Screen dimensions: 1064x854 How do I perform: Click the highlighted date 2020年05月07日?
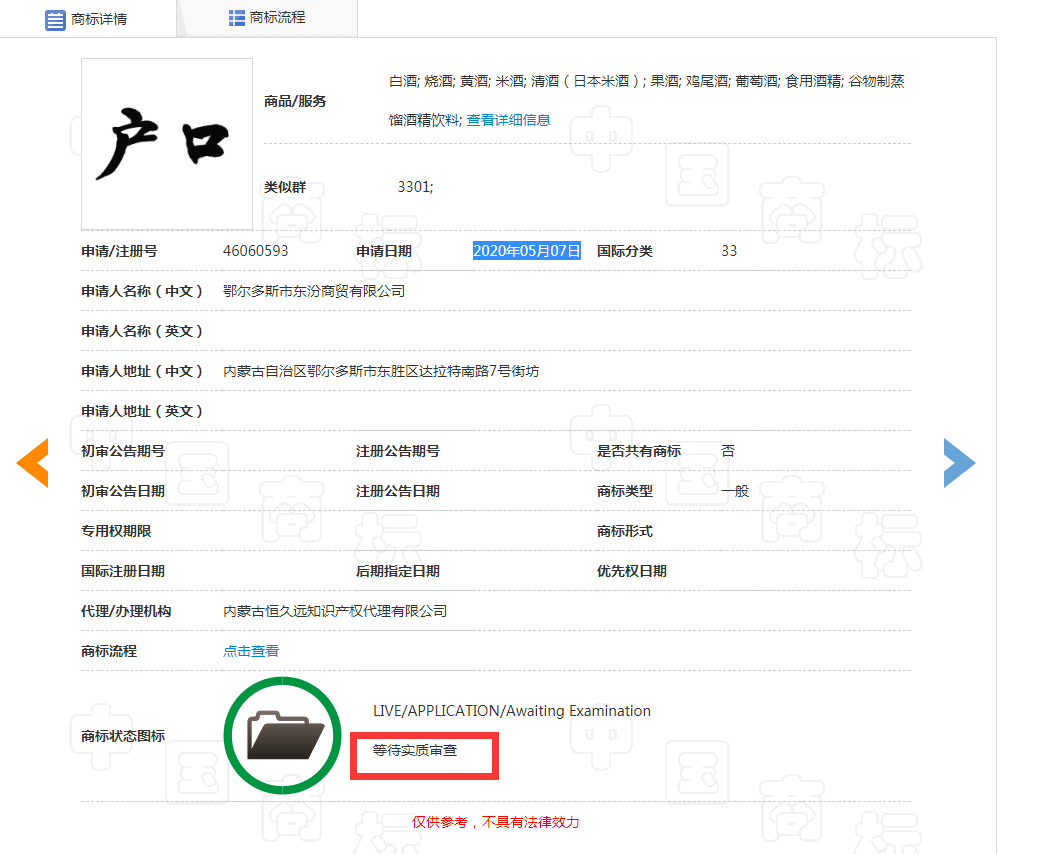click(x=527, y=251)
